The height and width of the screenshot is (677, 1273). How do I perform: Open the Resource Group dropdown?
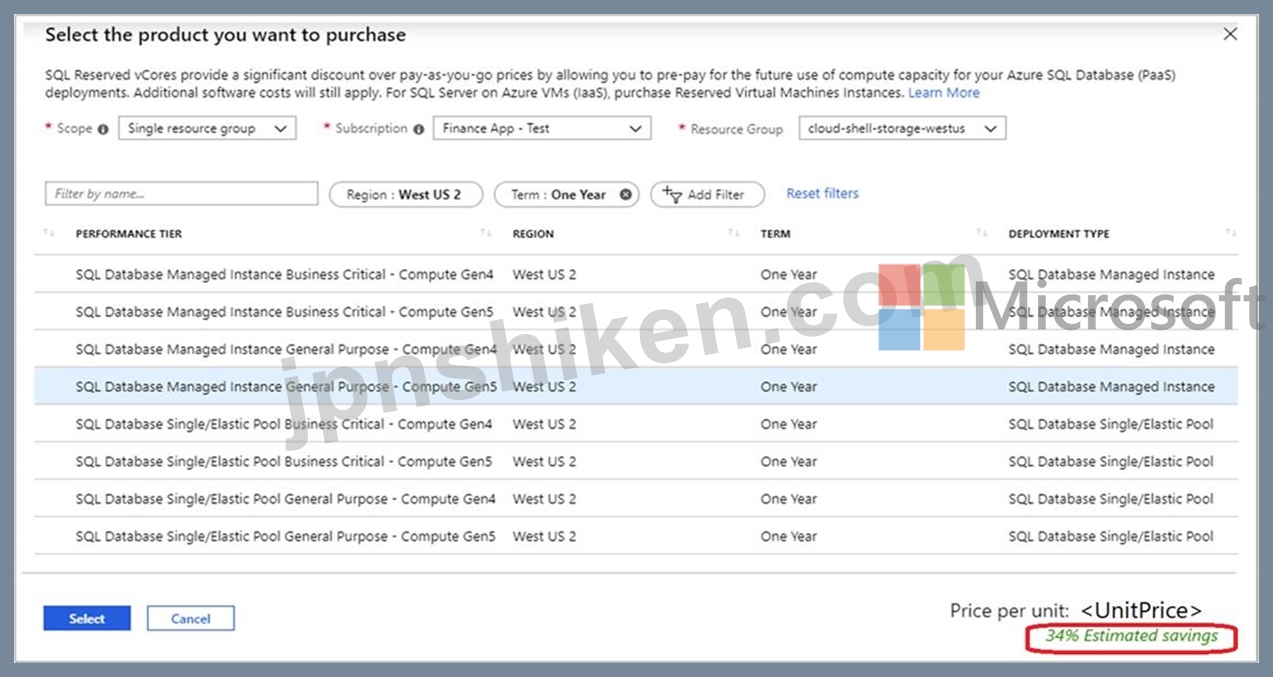tap(902, 128)
